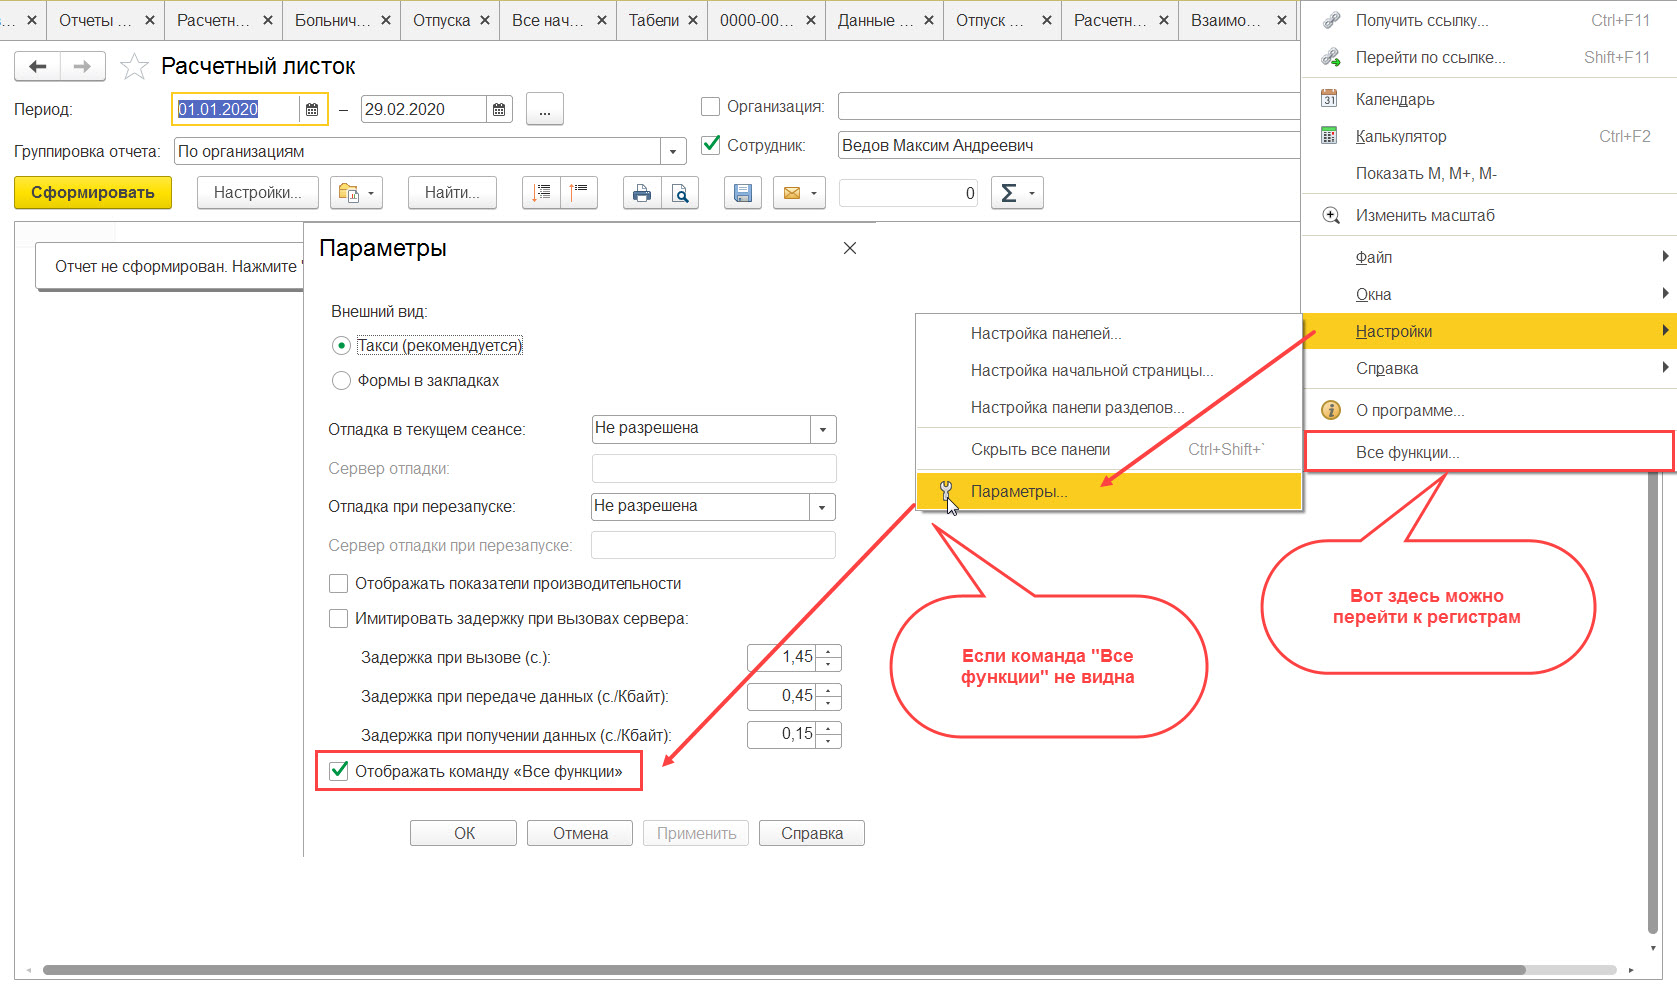This screenshot has height=988, width=1677.
Task: Decrease Задержка при передаче данных value
Action: click(829, 702)
